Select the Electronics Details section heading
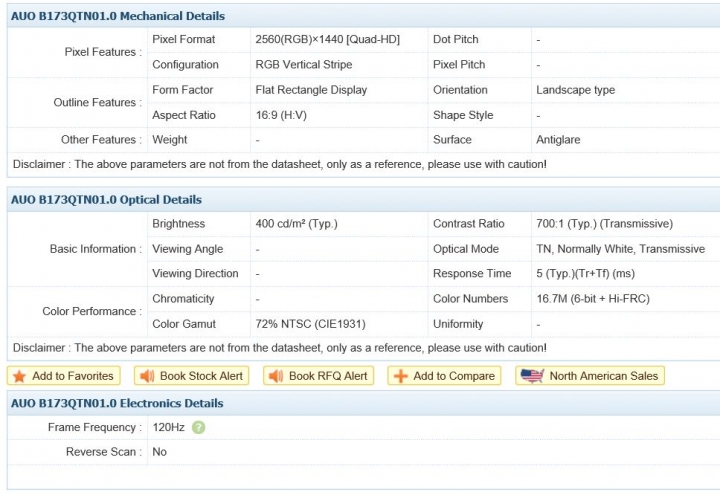The width and height of the screenshot is (720, 495). pyautogui.click(x=117, y=403)
